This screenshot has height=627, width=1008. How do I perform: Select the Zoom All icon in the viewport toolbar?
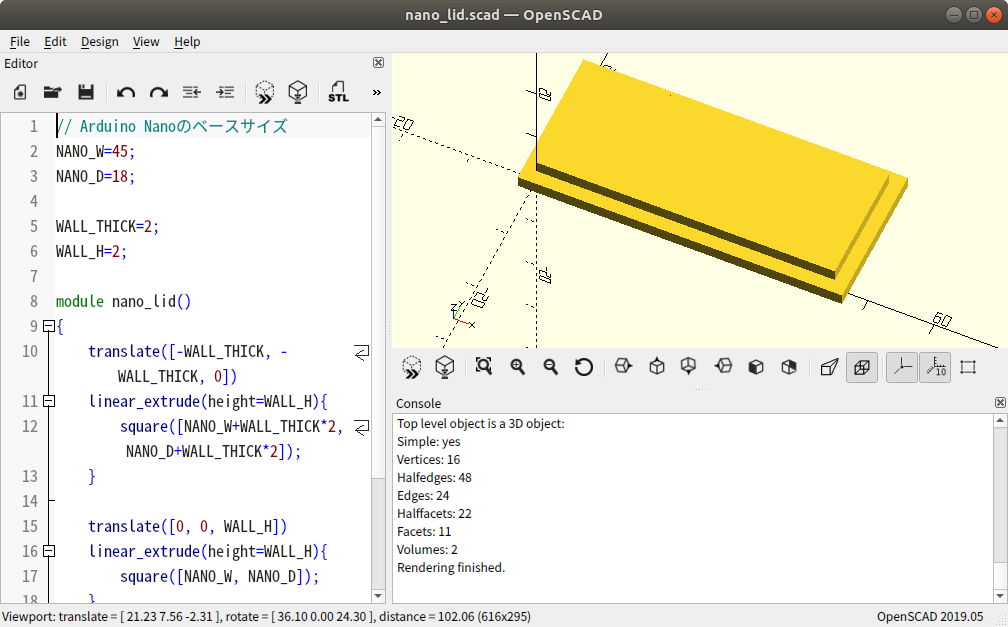pos(483,367)
